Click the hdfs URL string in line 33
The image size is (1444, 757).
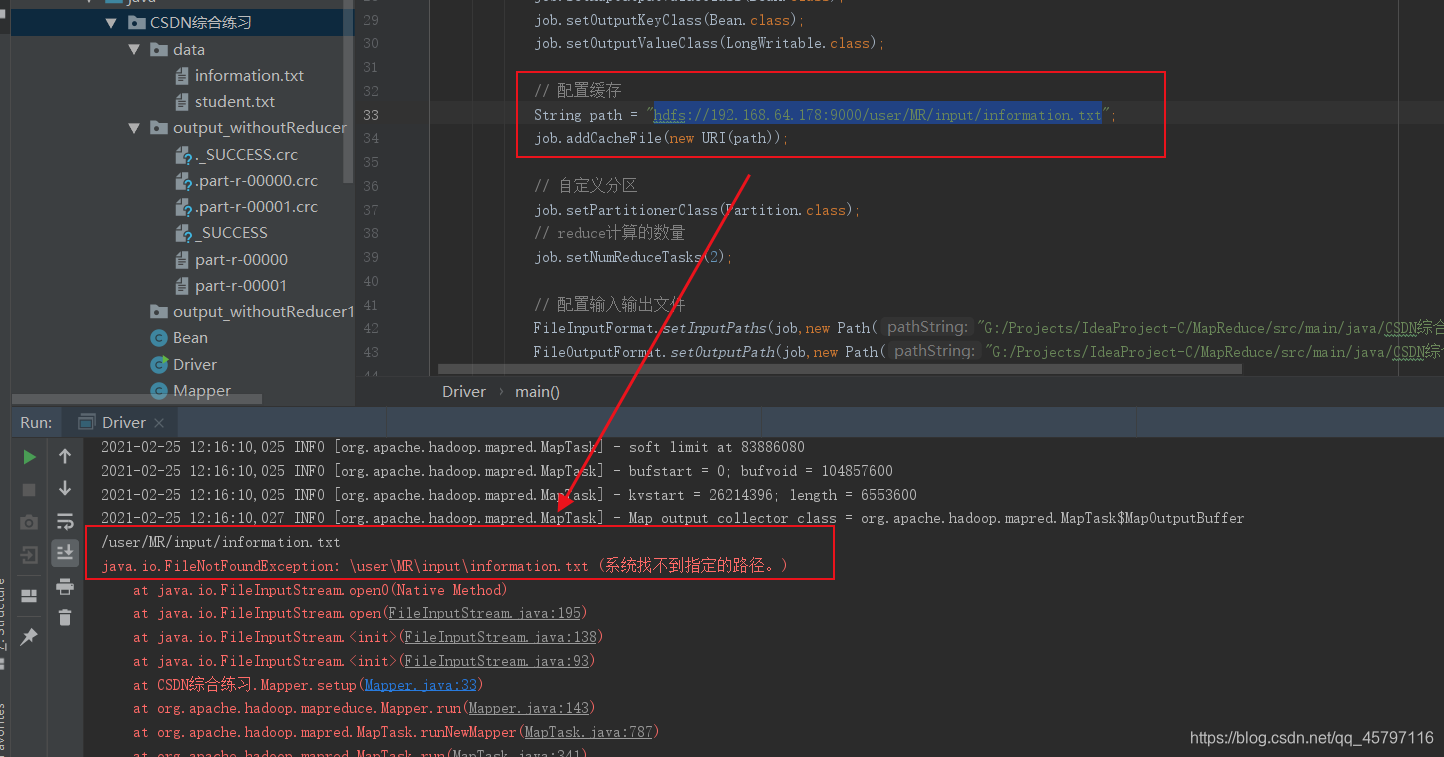coord(877,115)
